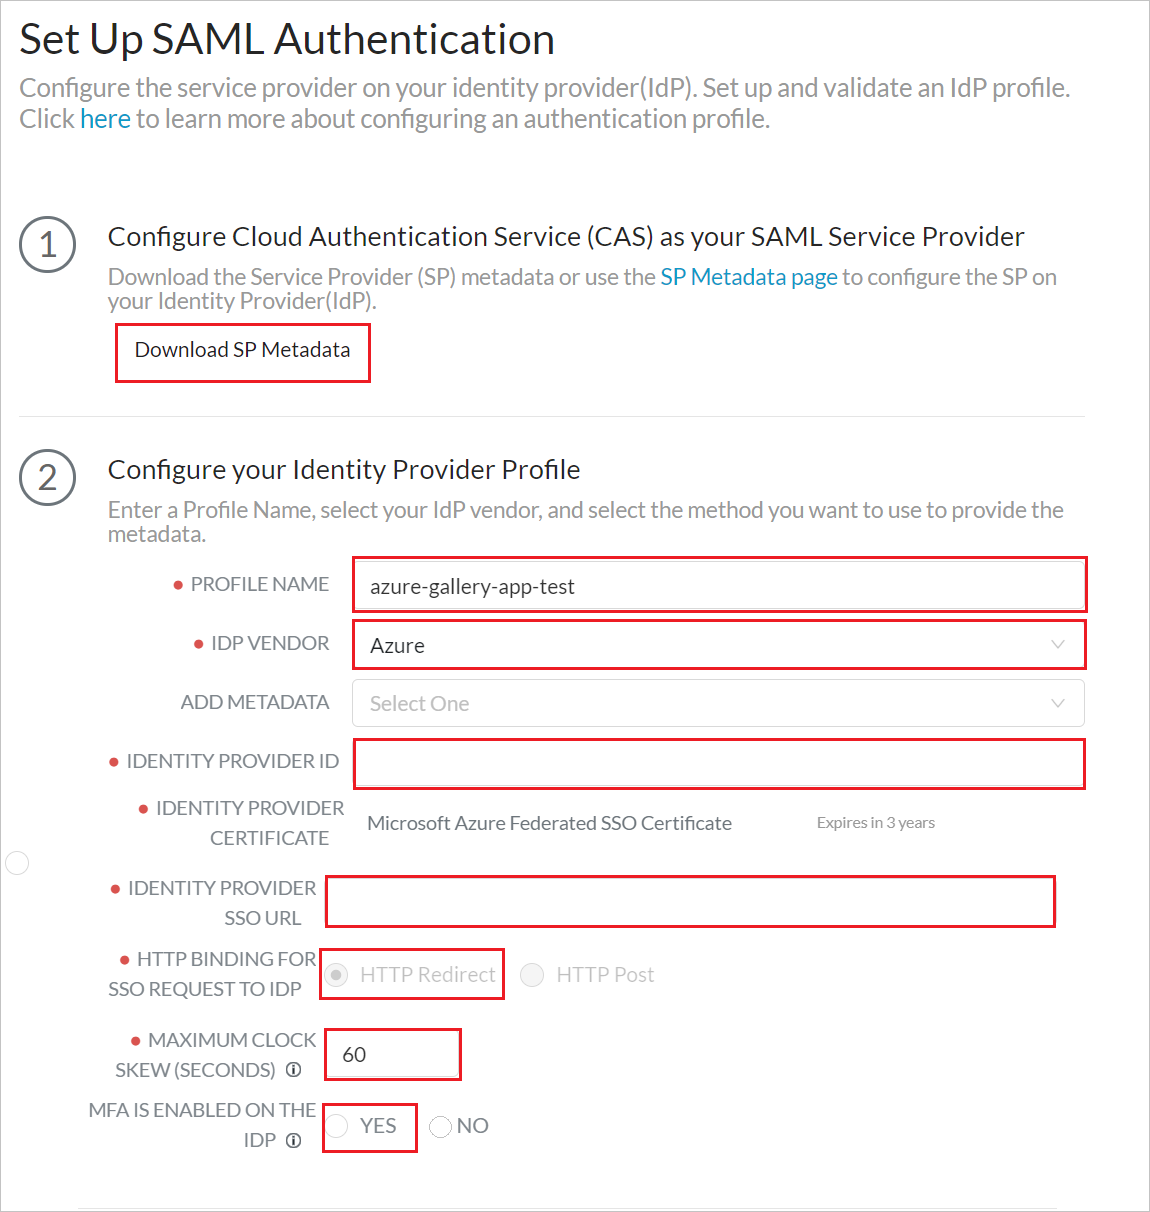Screen dimensions: 1150x1212
Task: Select the HTTP Redirect radio button
Action: pos(336,974)
